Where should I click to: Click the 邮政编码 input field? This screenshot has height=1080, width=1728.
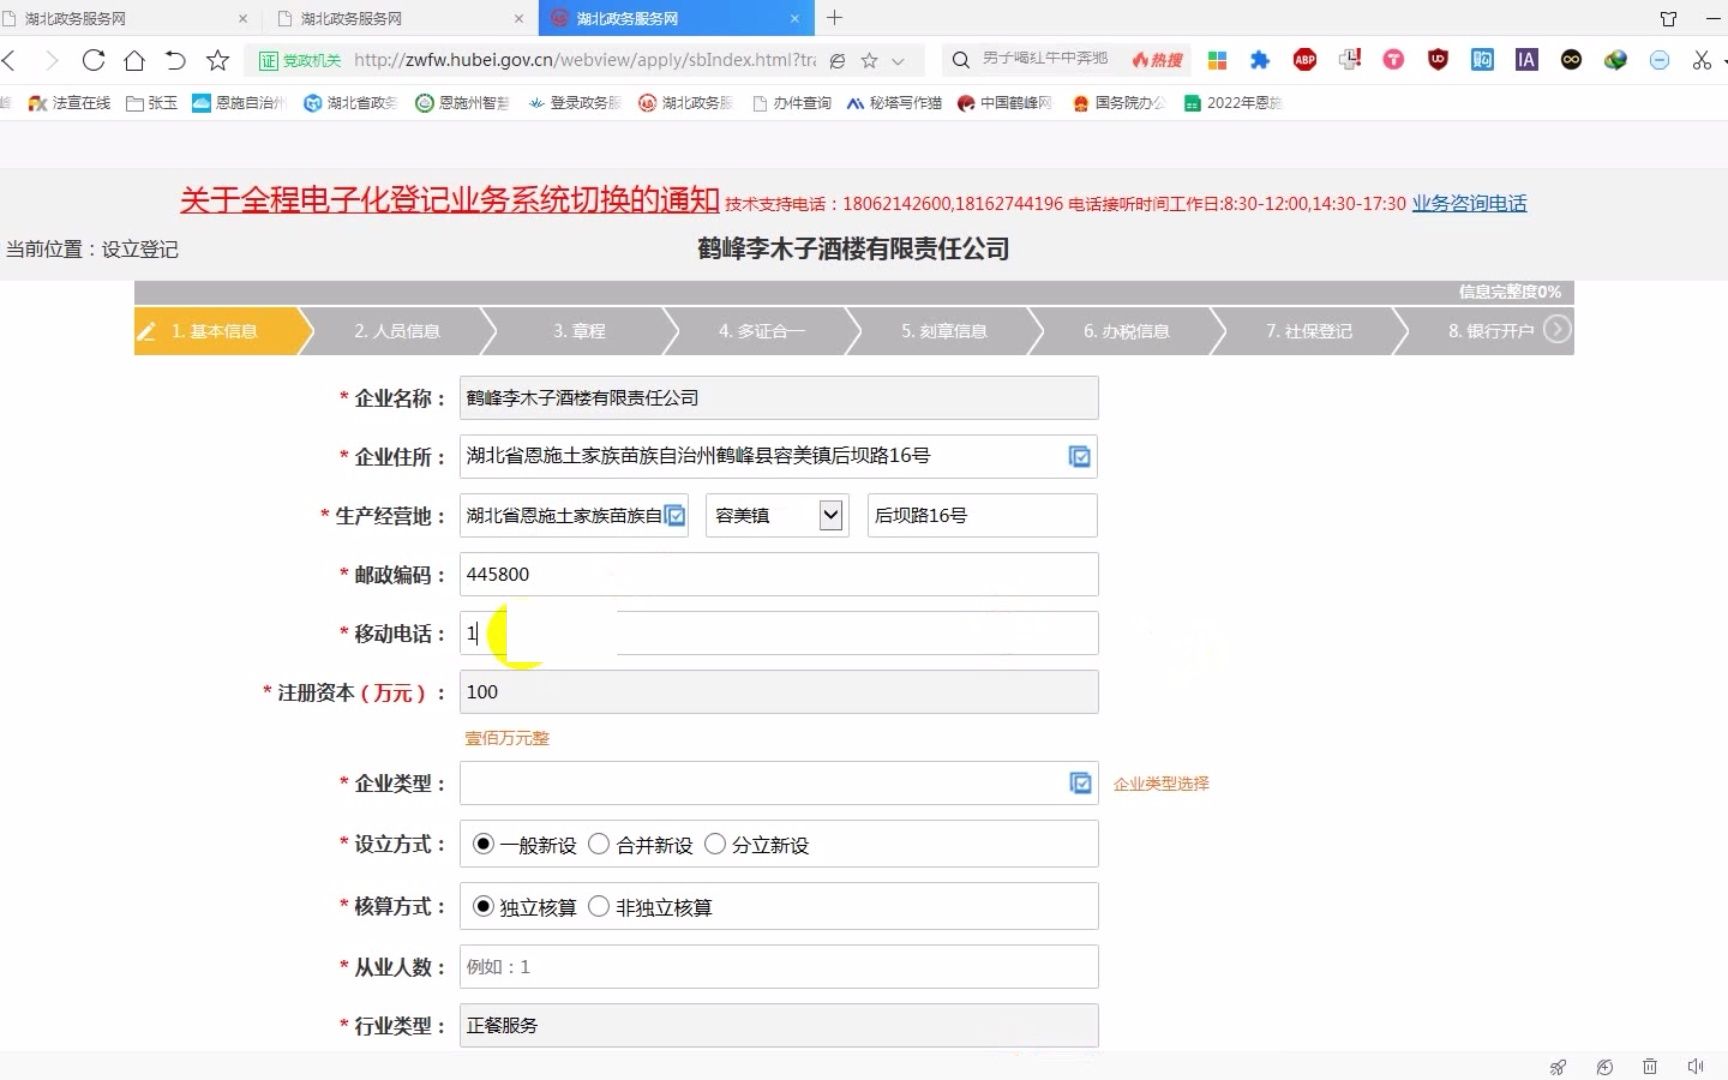click(x=779, y=574)
